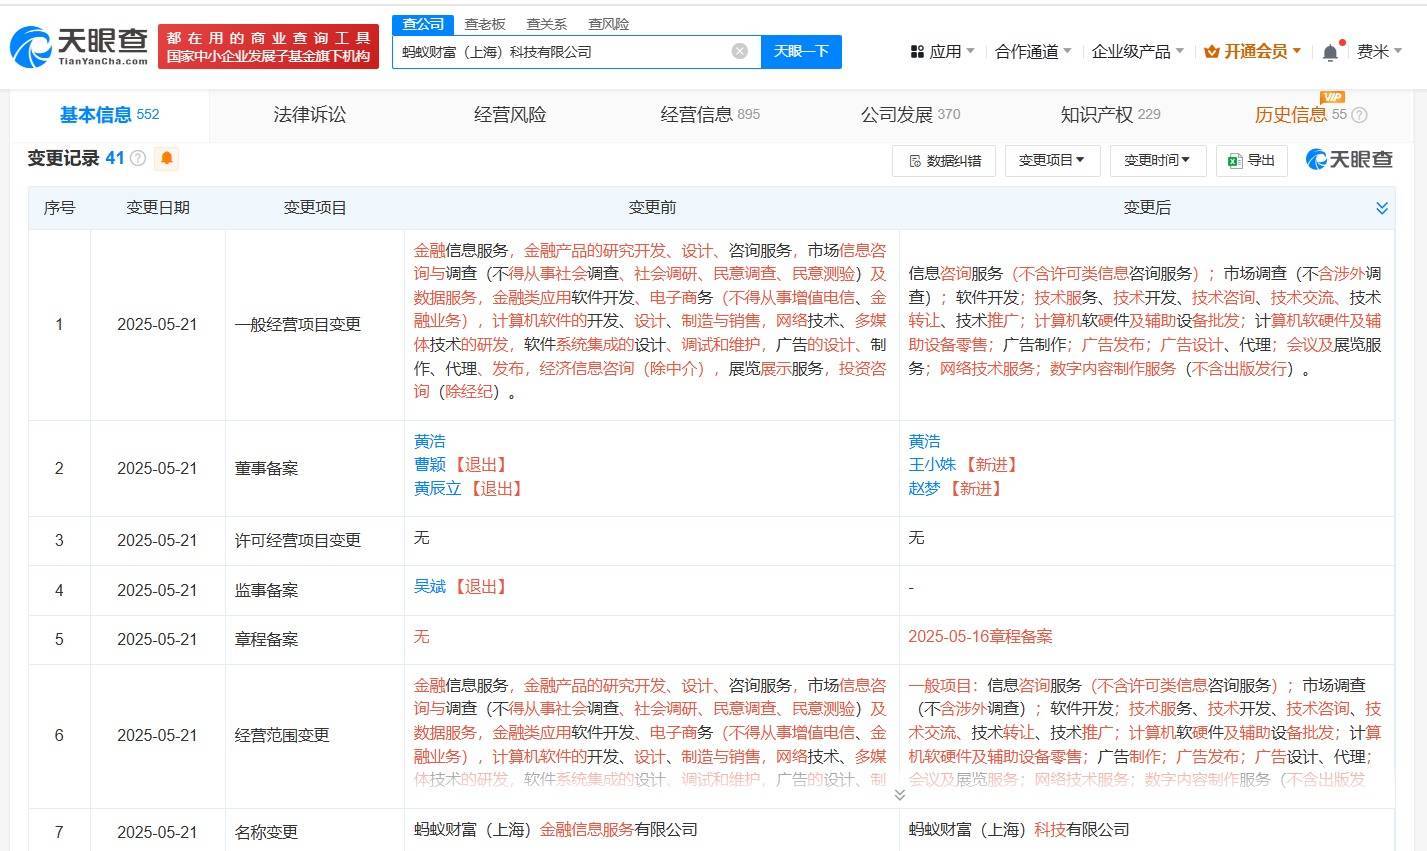1427x851 pixels.
Task: Select the 法律诉讼 tab
Action: [310, 115]
